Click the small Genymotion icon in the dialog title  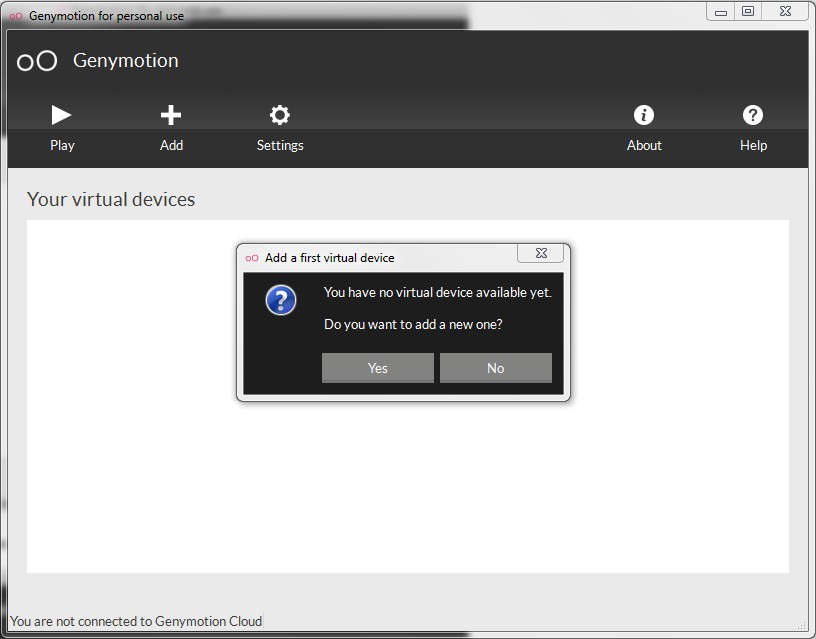(x=252, y=258)
